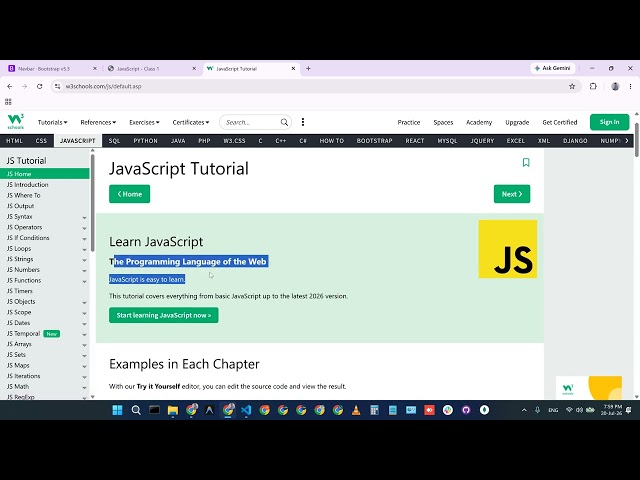Image resolution: width=640 pixels, height=480 pixels.
Task: Launch VLC media player from taskbar
Action: point(356,410)
